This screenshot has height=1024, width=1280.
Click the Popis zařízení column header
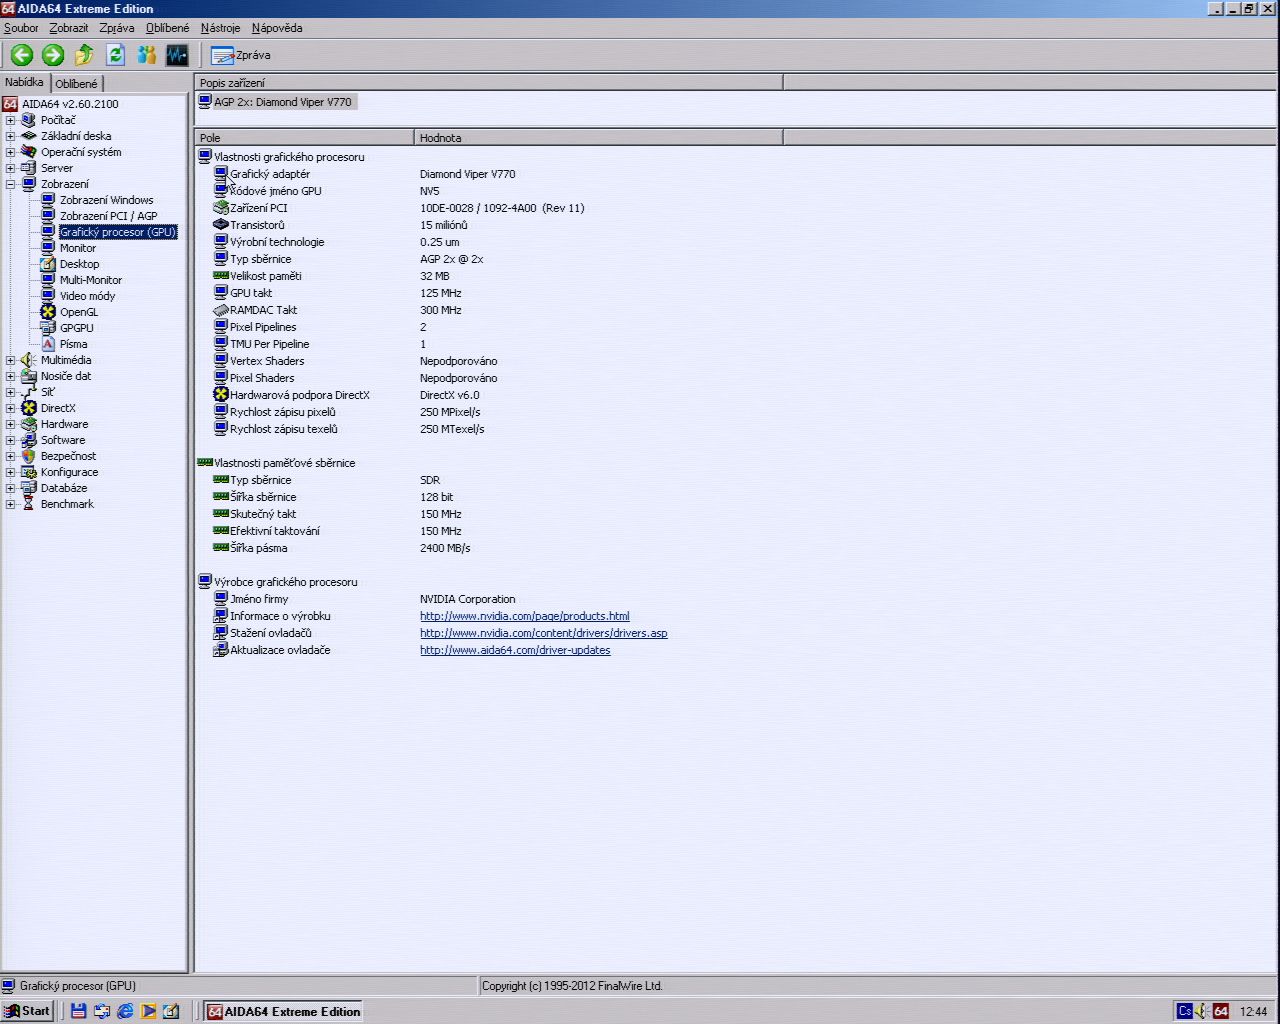488,83
